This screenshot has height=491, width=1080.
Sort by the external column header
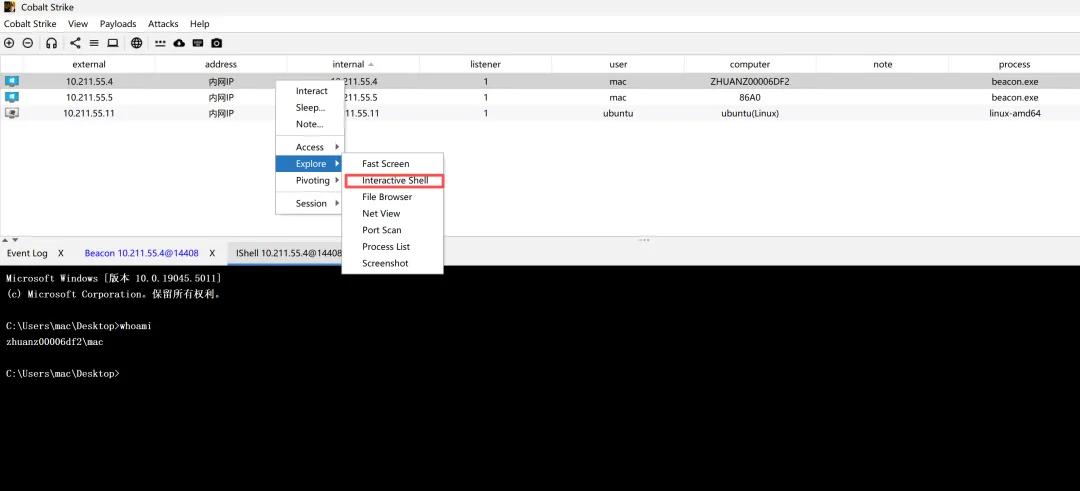click(89, 64)
